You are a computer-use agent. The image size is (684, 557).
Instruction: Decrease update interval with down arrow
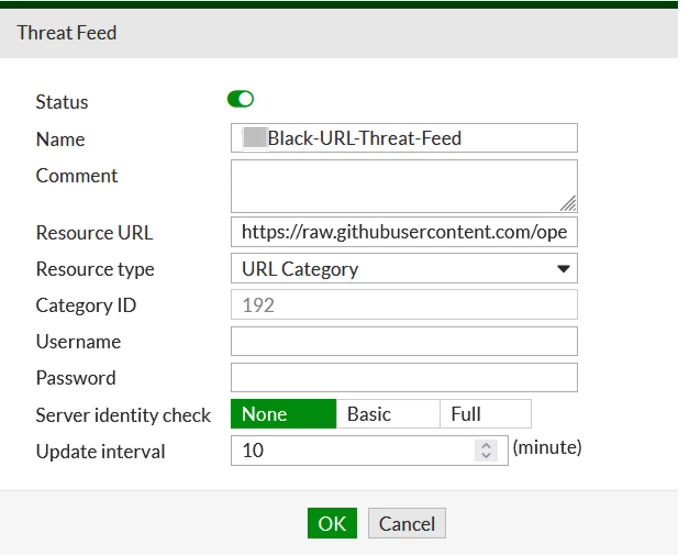tap(486, 455)
